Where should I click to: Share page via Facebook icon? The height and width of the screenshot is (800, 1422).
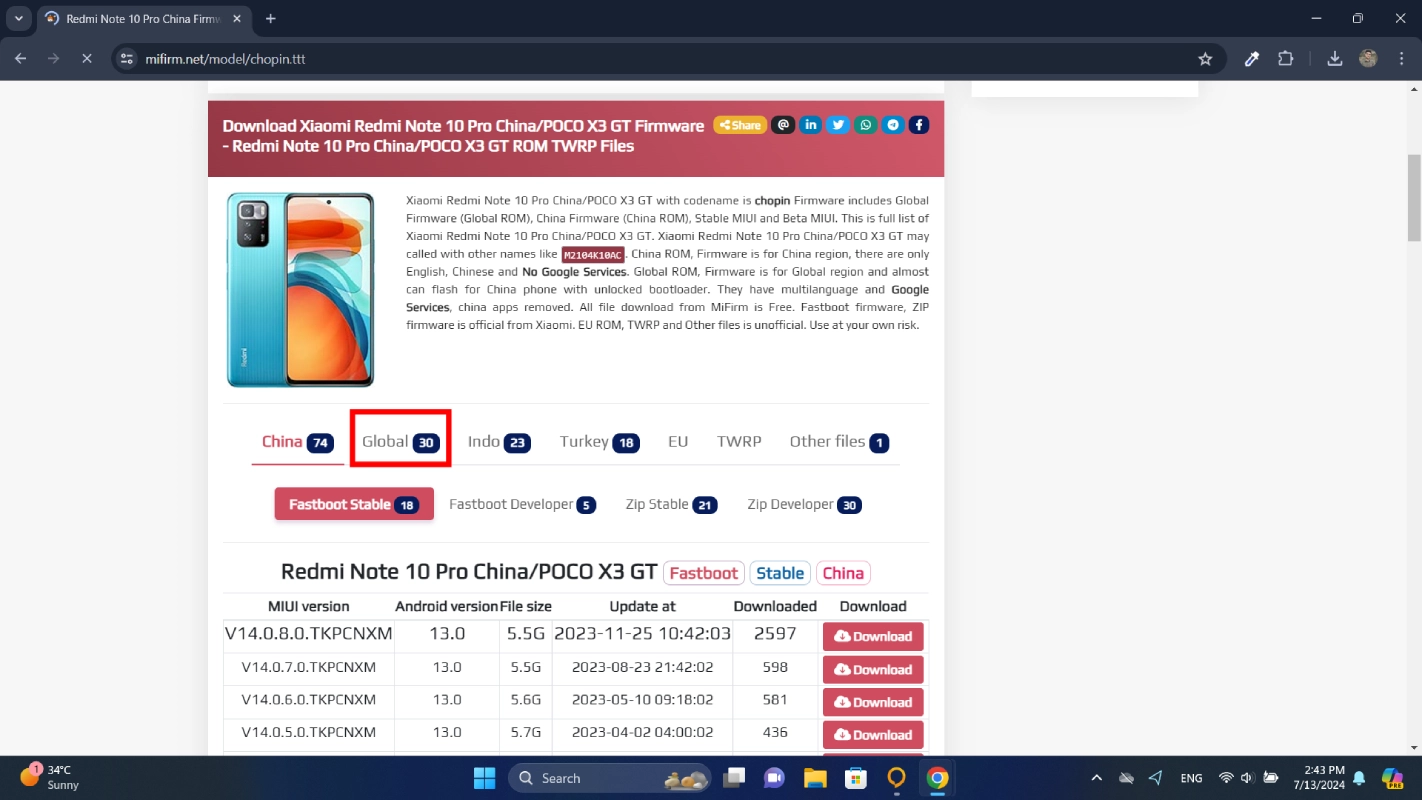coord(919,125)
